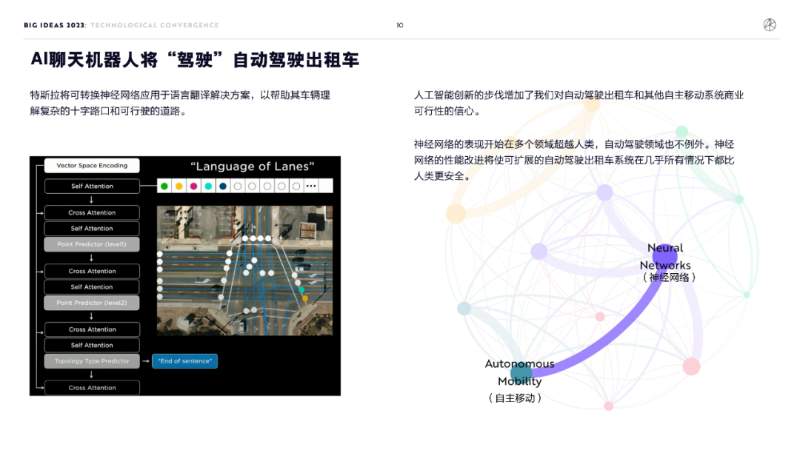Open the aerial intersection image
This screenshot has width=800, height=450.
pyautogui.click(x=245, y=270)
